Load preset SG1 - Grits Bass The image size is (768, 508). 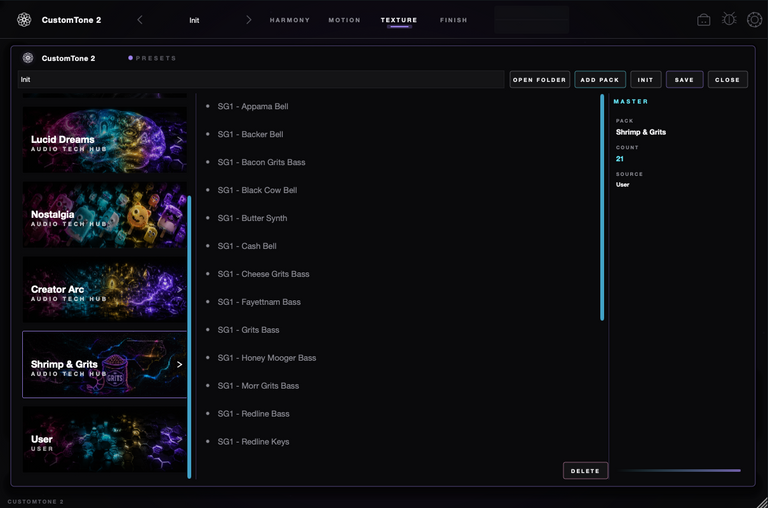coord(248,330)
